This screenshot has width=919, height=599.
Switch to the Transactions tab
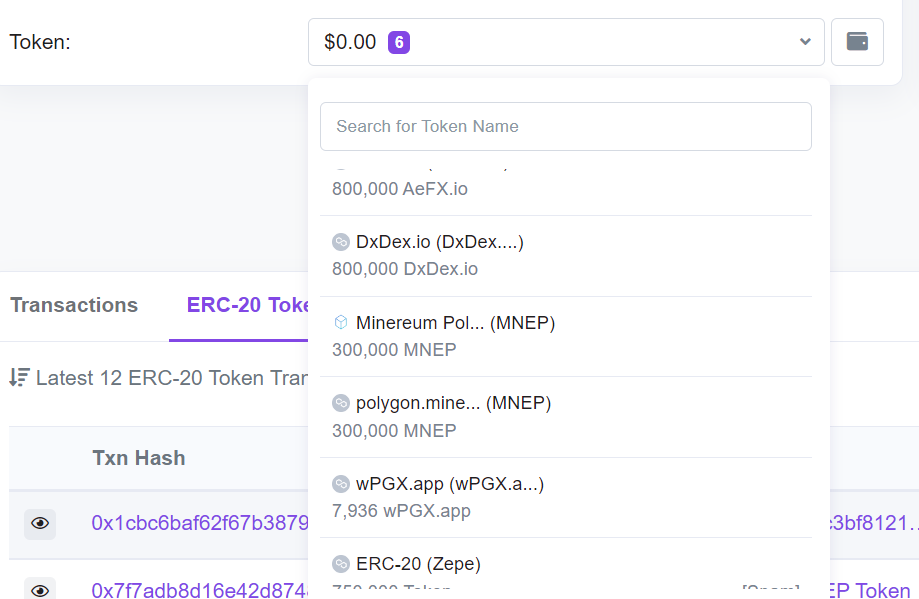click(74, 305)
